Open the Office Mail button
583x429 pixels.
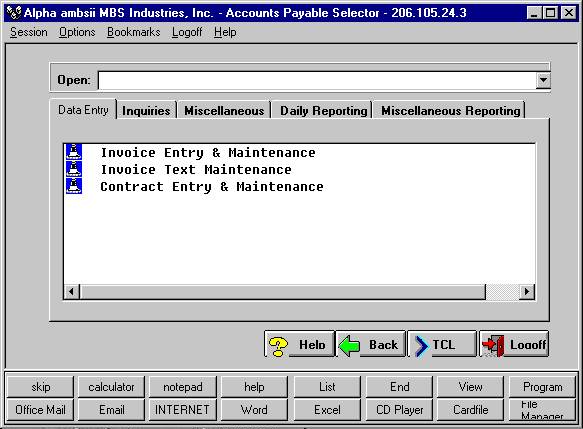click(x=40, y=410)
